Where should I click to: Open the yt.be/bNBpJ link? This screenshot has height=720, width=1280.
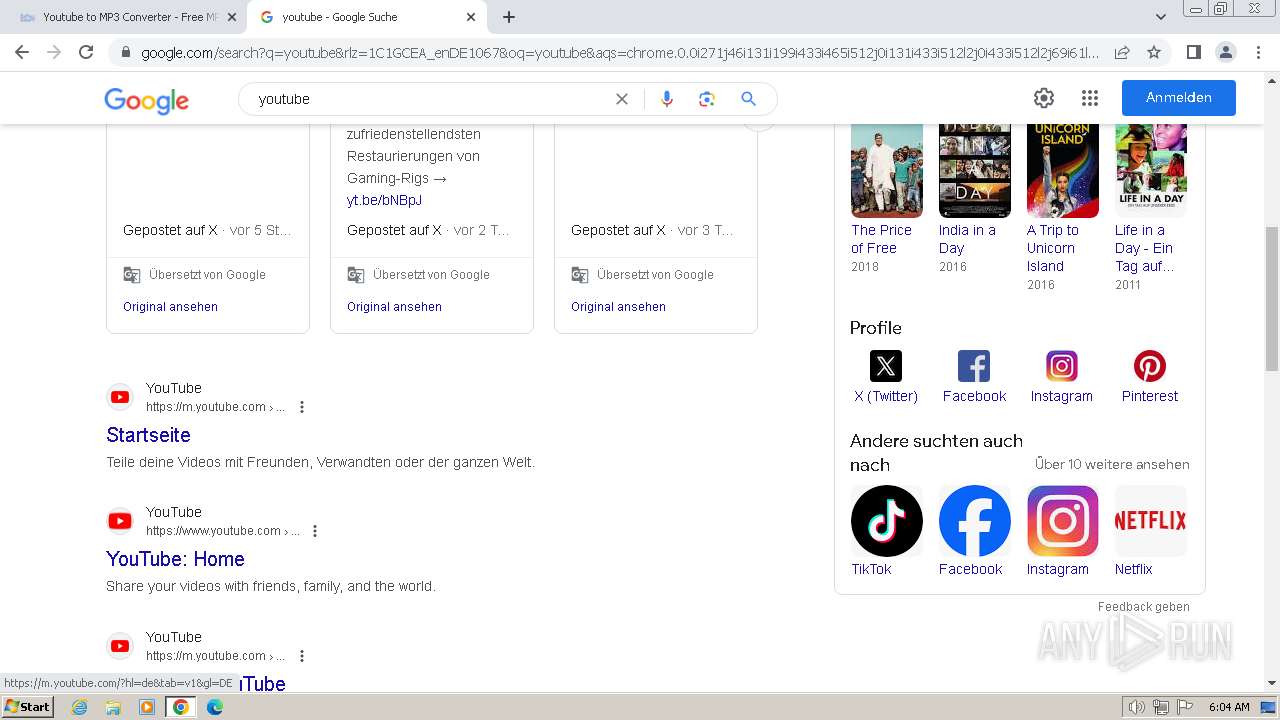coord(384,200)
